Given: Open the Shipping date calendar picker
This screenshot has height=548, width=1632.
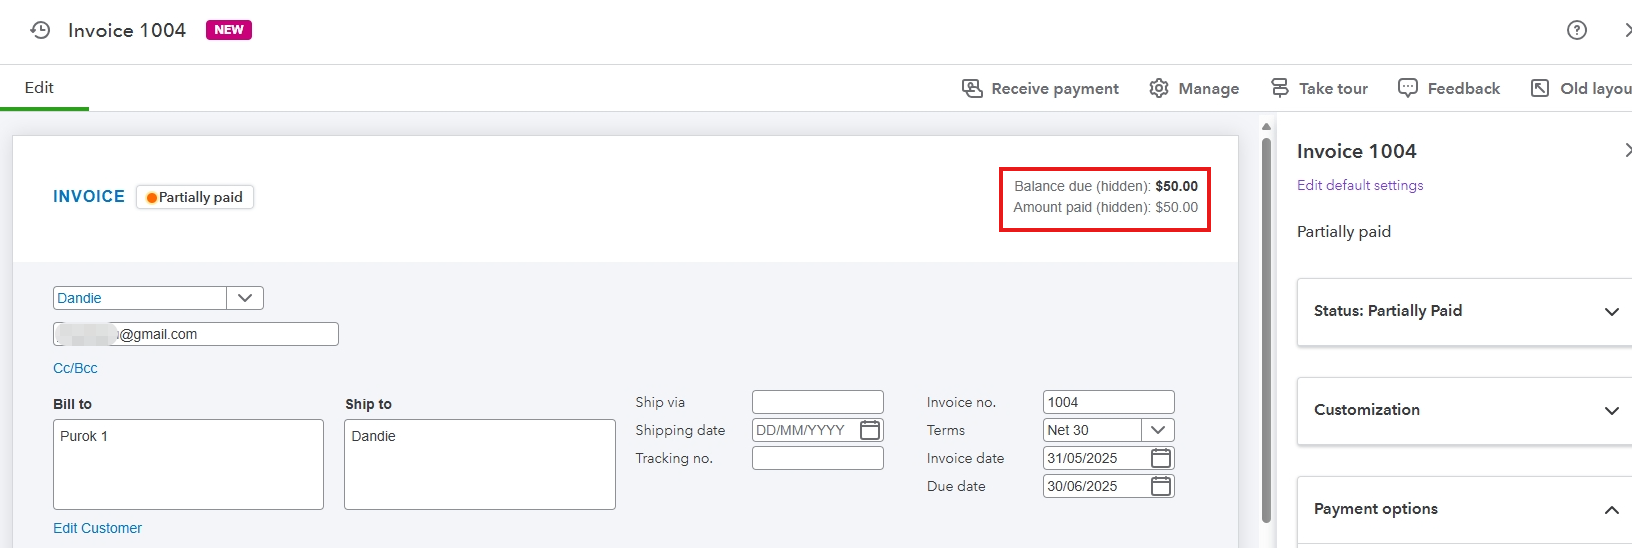Looking at the screenshot, I should [870, 430].
